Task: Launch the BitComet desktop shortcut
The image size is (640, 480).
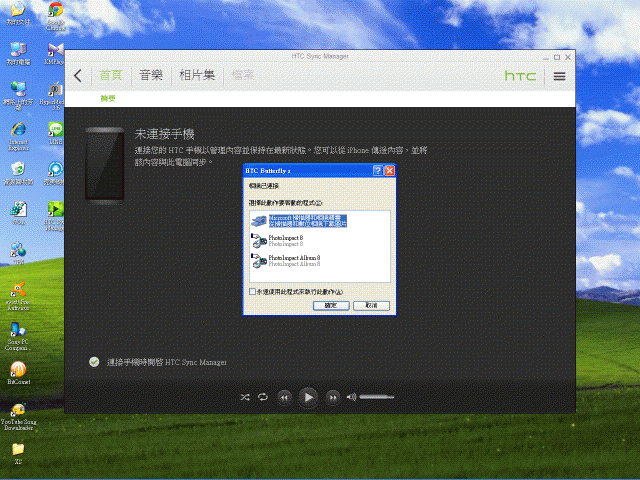Action: 18,373
